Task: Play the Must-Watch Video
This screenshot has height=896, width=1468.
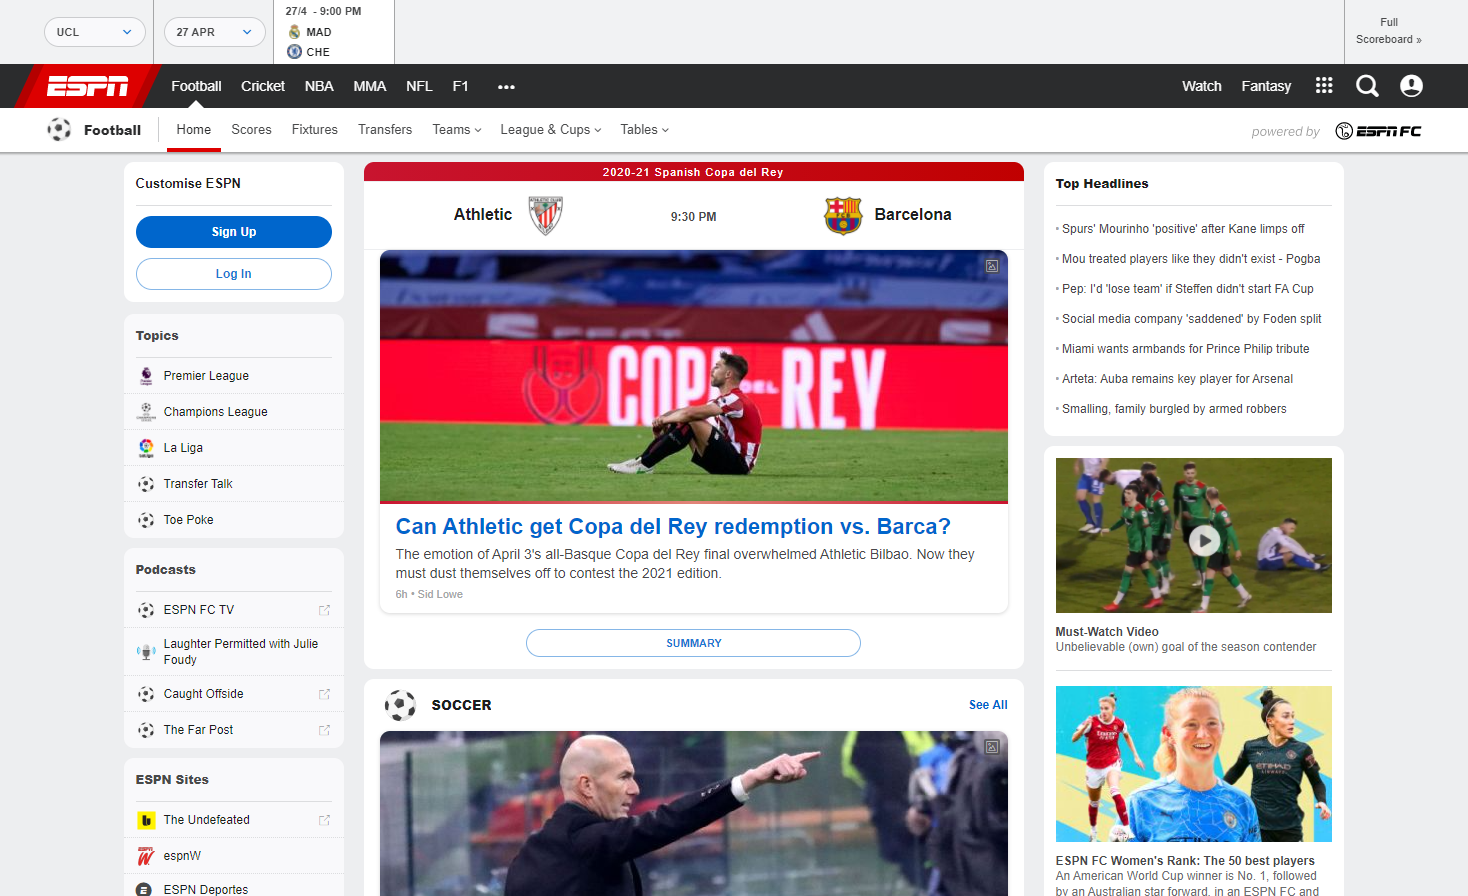Action: [x=1204, y=541]
